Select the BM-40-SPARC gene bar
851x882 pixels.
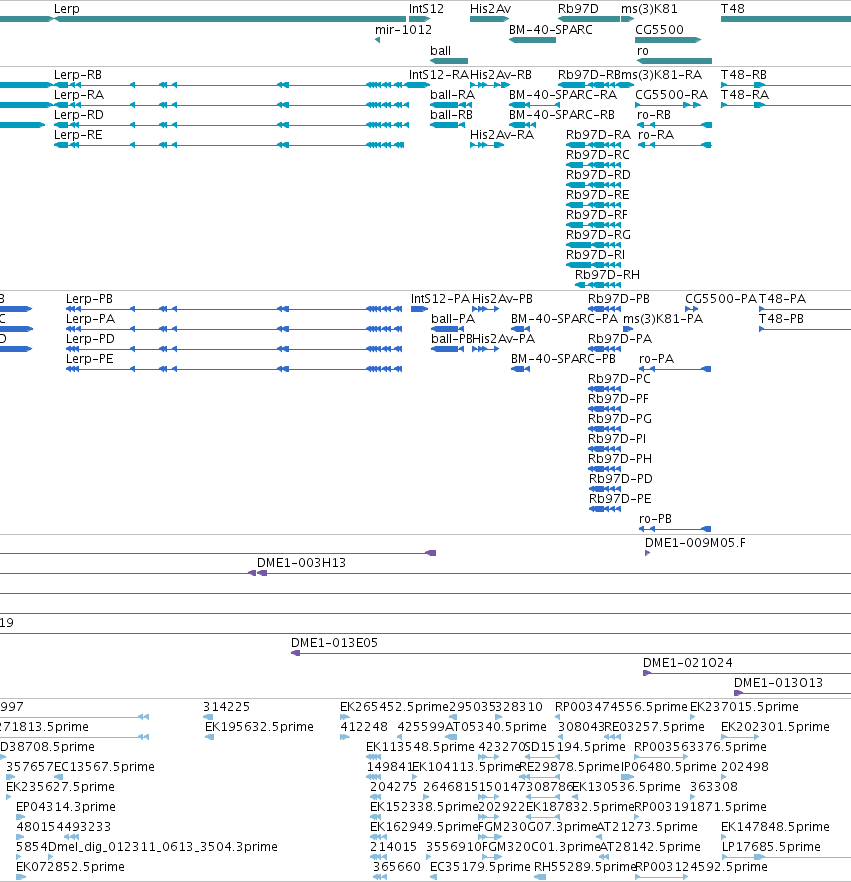pos(532,40)
